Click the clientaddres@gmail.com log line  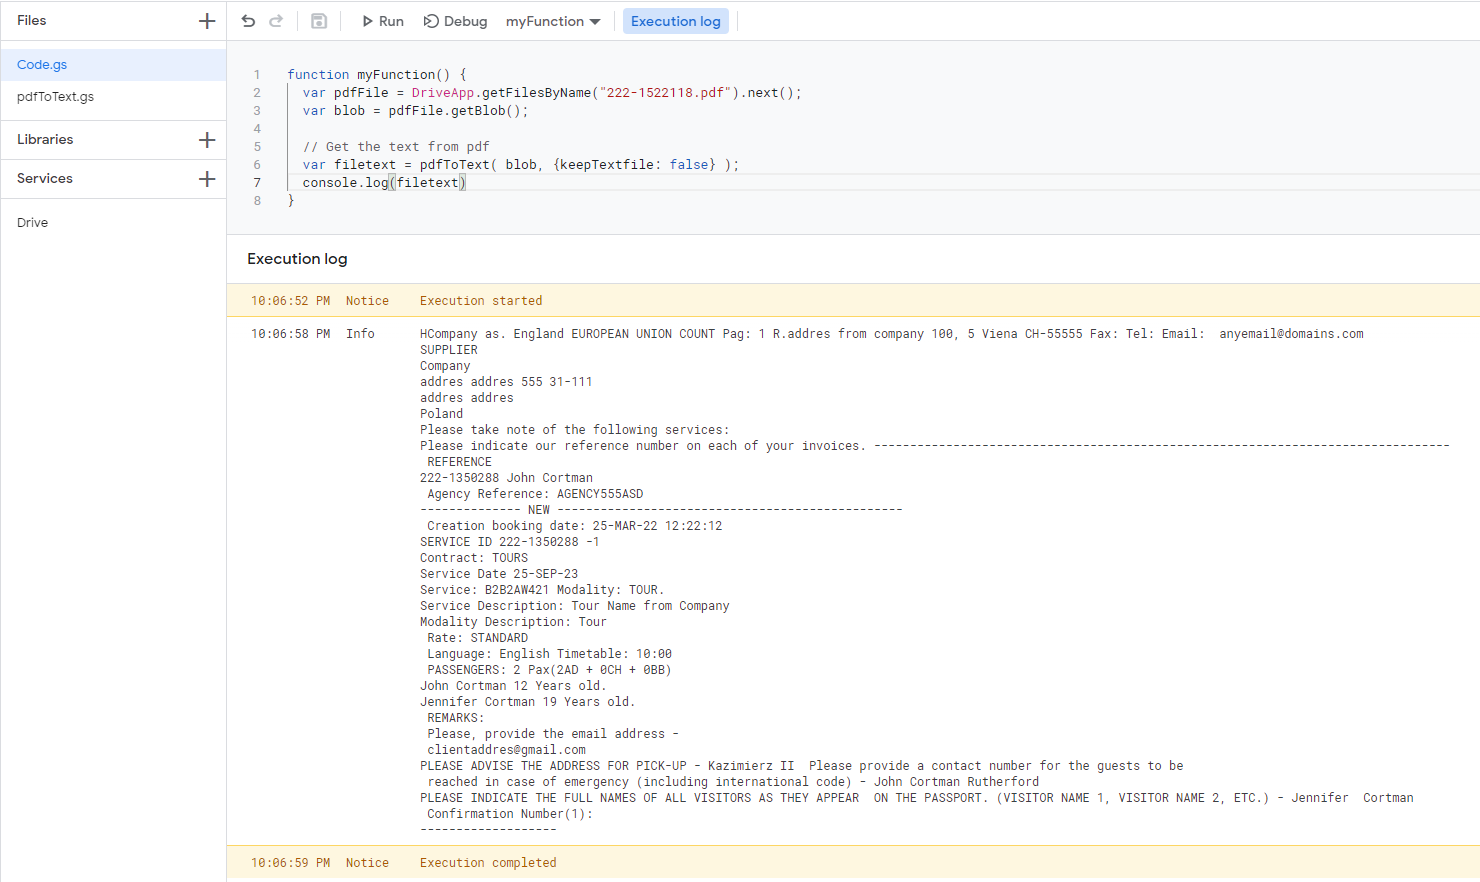click(506, 750)
